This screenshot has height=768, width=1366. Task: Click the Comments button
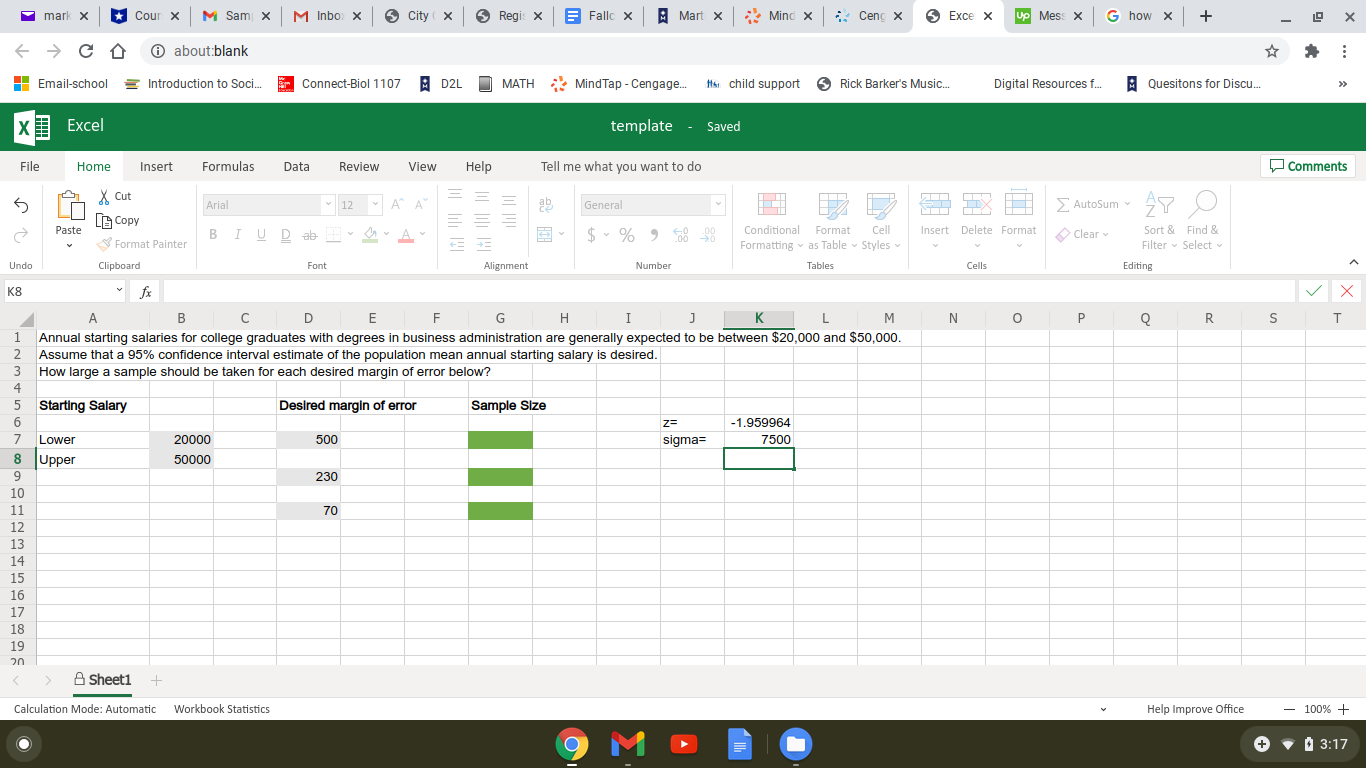pos(1308,167)
